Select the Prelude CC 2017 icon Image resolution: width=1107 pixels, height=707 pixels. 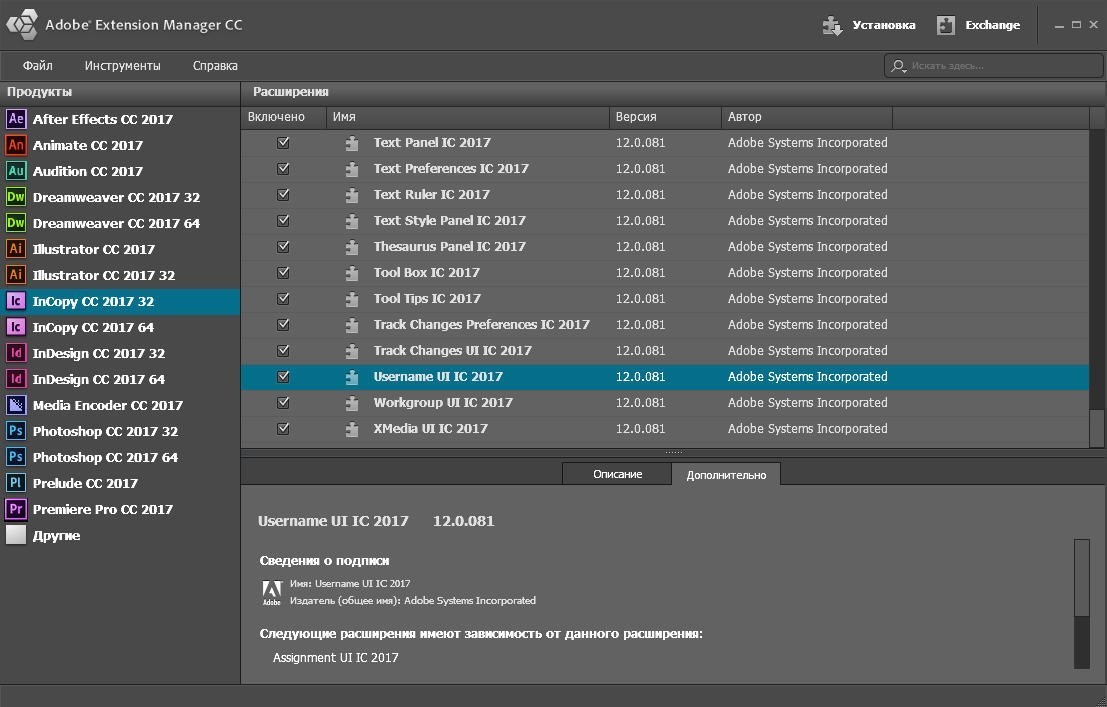pos(16,483)
